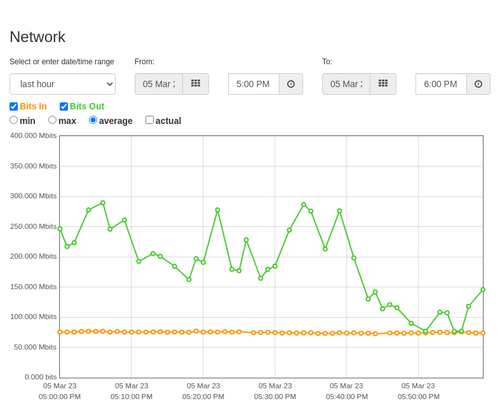Viewport: 500px width, 403px height.
Task: Enable the actual checkbox
Action: [x=150, y=120]
